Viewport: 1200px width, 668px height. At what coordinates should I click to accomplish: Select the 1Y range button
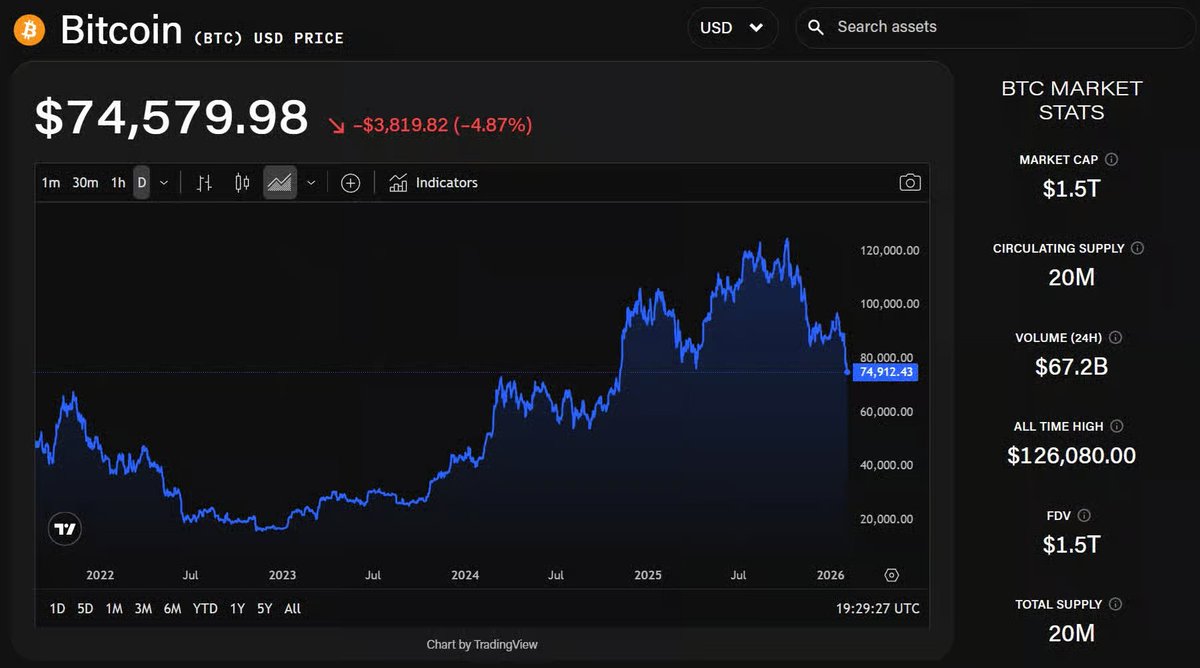click(x=236, y=608)
